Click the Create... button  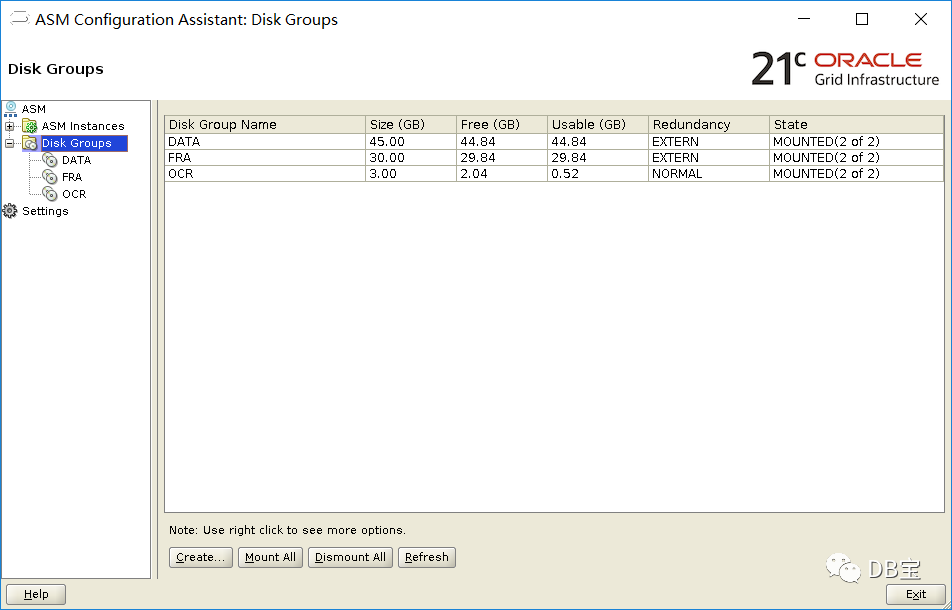(200, 557)
